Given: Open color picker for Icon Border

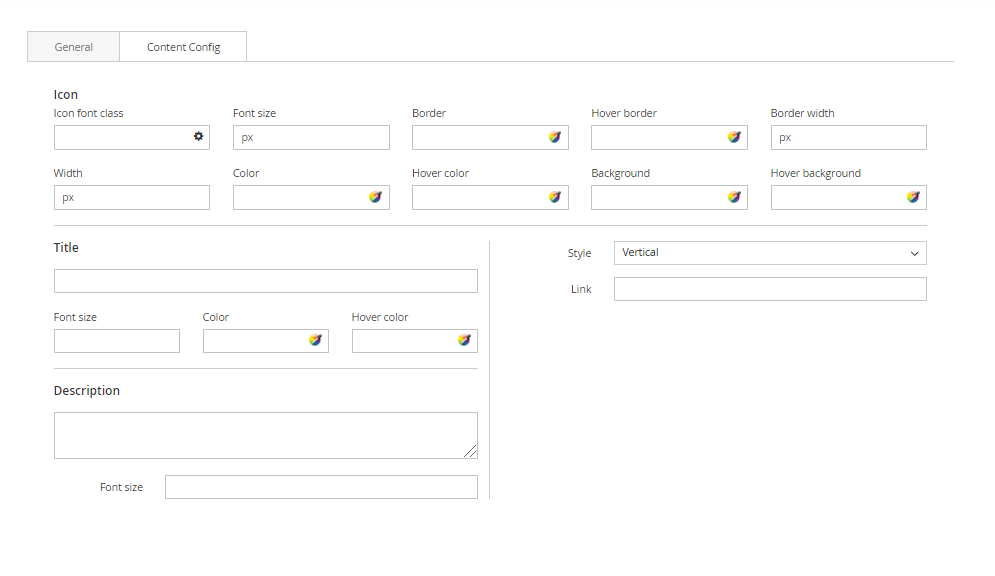Looking at the screenshot, I should [554, 137].
